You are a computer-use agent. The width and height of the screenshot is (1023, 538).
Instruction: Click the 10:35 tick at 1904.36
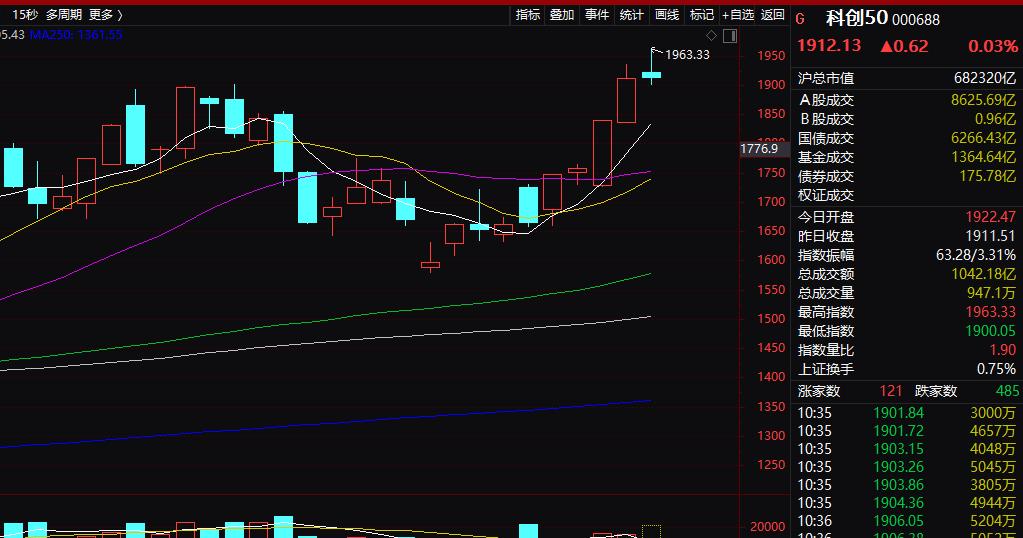pyautogui.click(x=907, y=503)
